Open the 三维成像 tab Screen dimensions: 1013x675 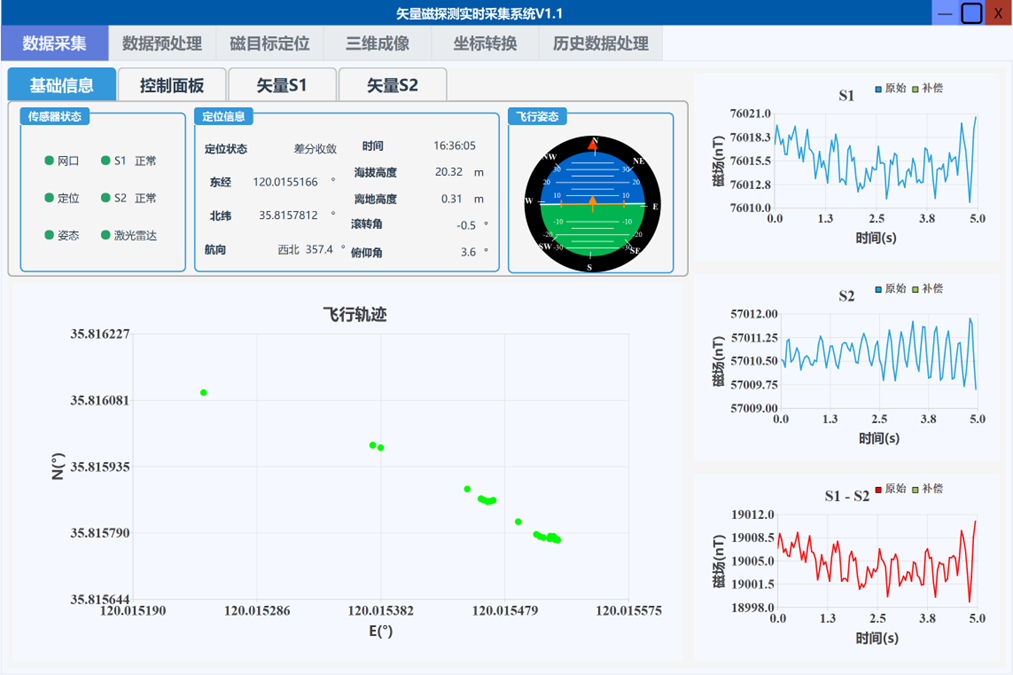(377, 43)
